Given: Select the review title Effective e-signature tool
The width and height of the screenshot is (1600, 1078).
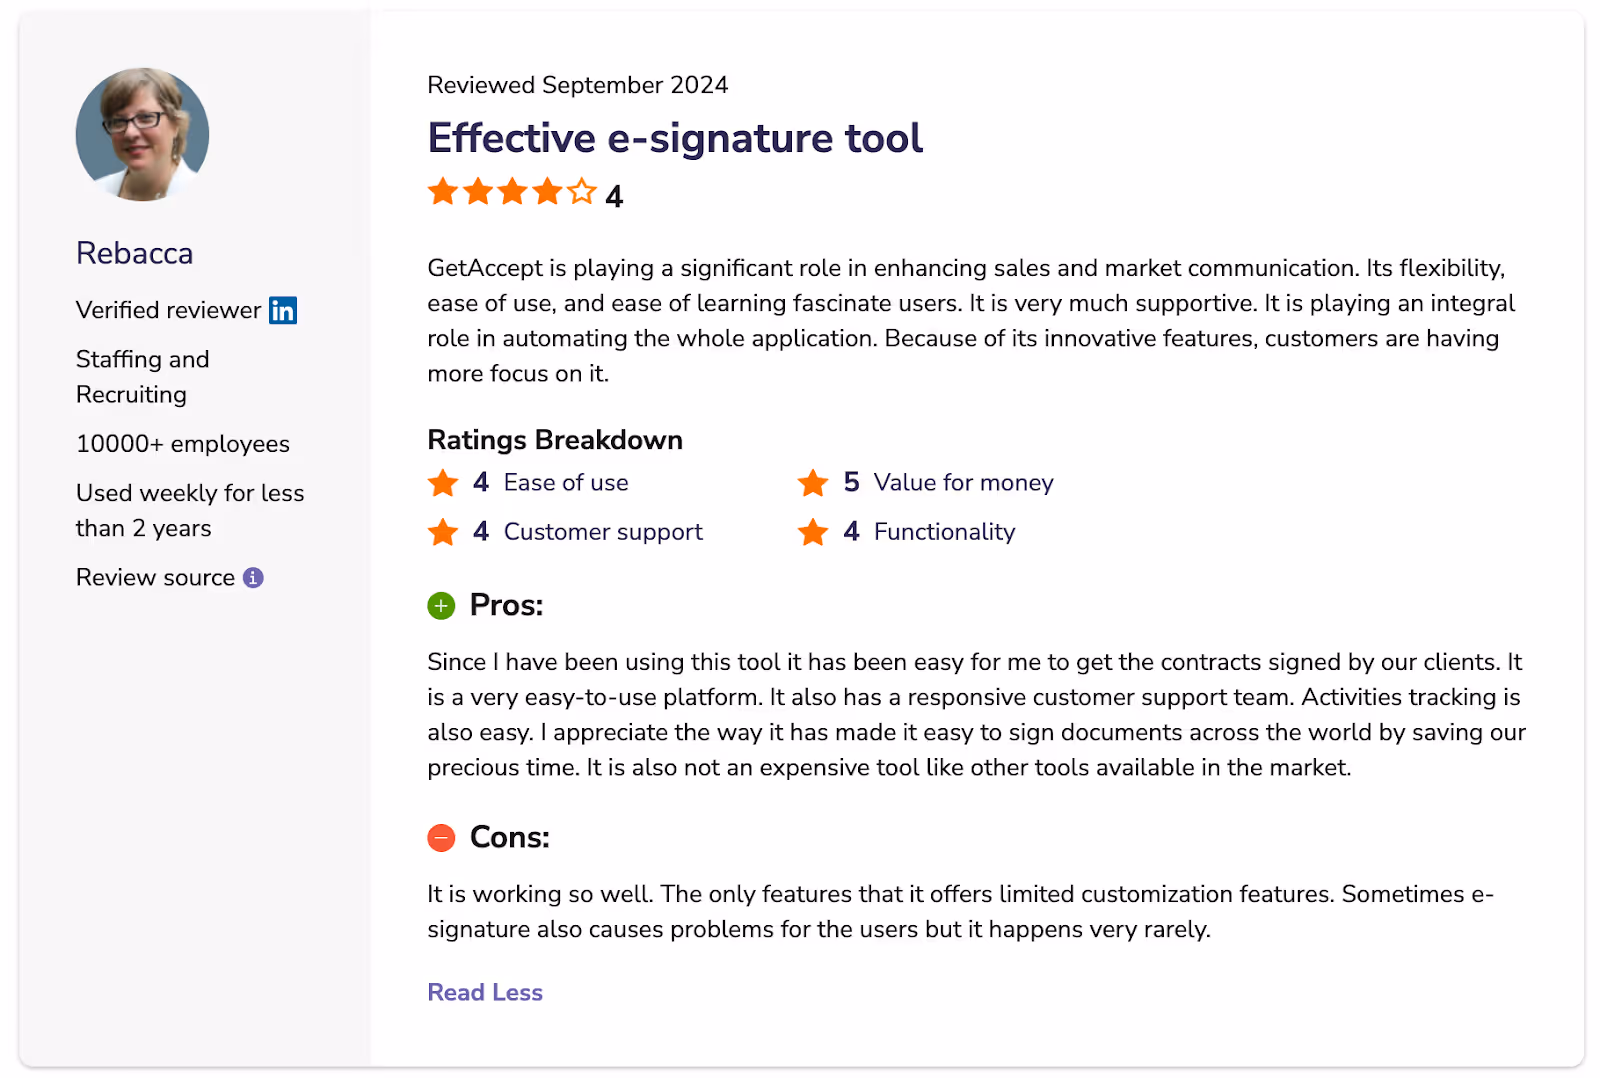Looking at the screenshot, I should 675,139.
